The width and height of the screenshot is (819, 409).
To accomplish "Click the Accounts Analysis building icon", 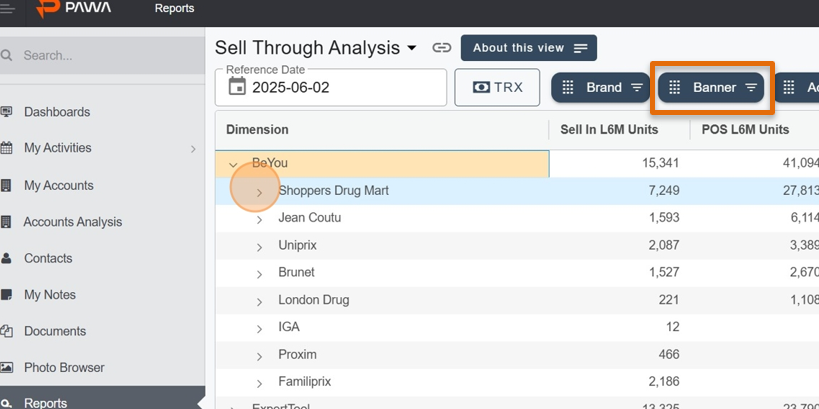I will click(6, 222).
